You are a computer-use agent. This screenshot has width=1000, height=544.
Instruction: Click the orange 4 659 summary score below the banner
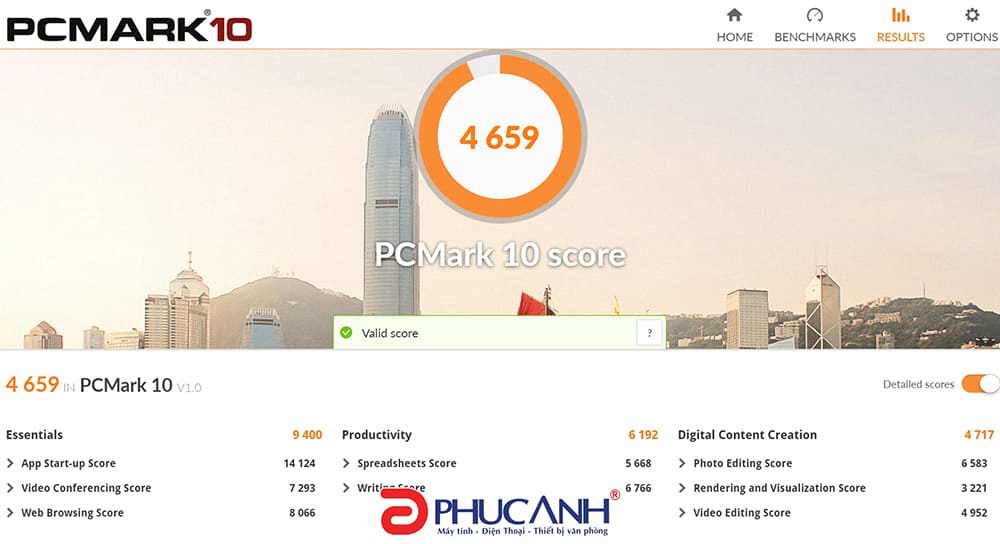click(x=33, y=385)
